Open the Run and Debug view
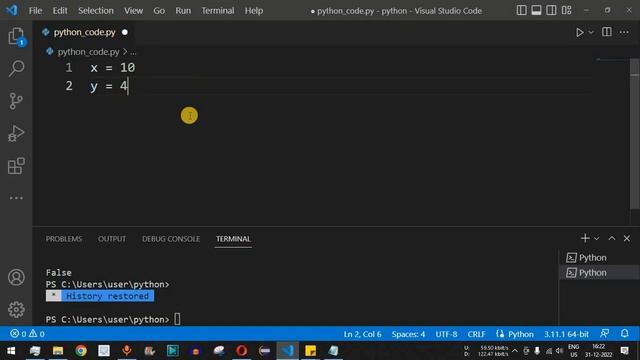 (x=16, y=133)
